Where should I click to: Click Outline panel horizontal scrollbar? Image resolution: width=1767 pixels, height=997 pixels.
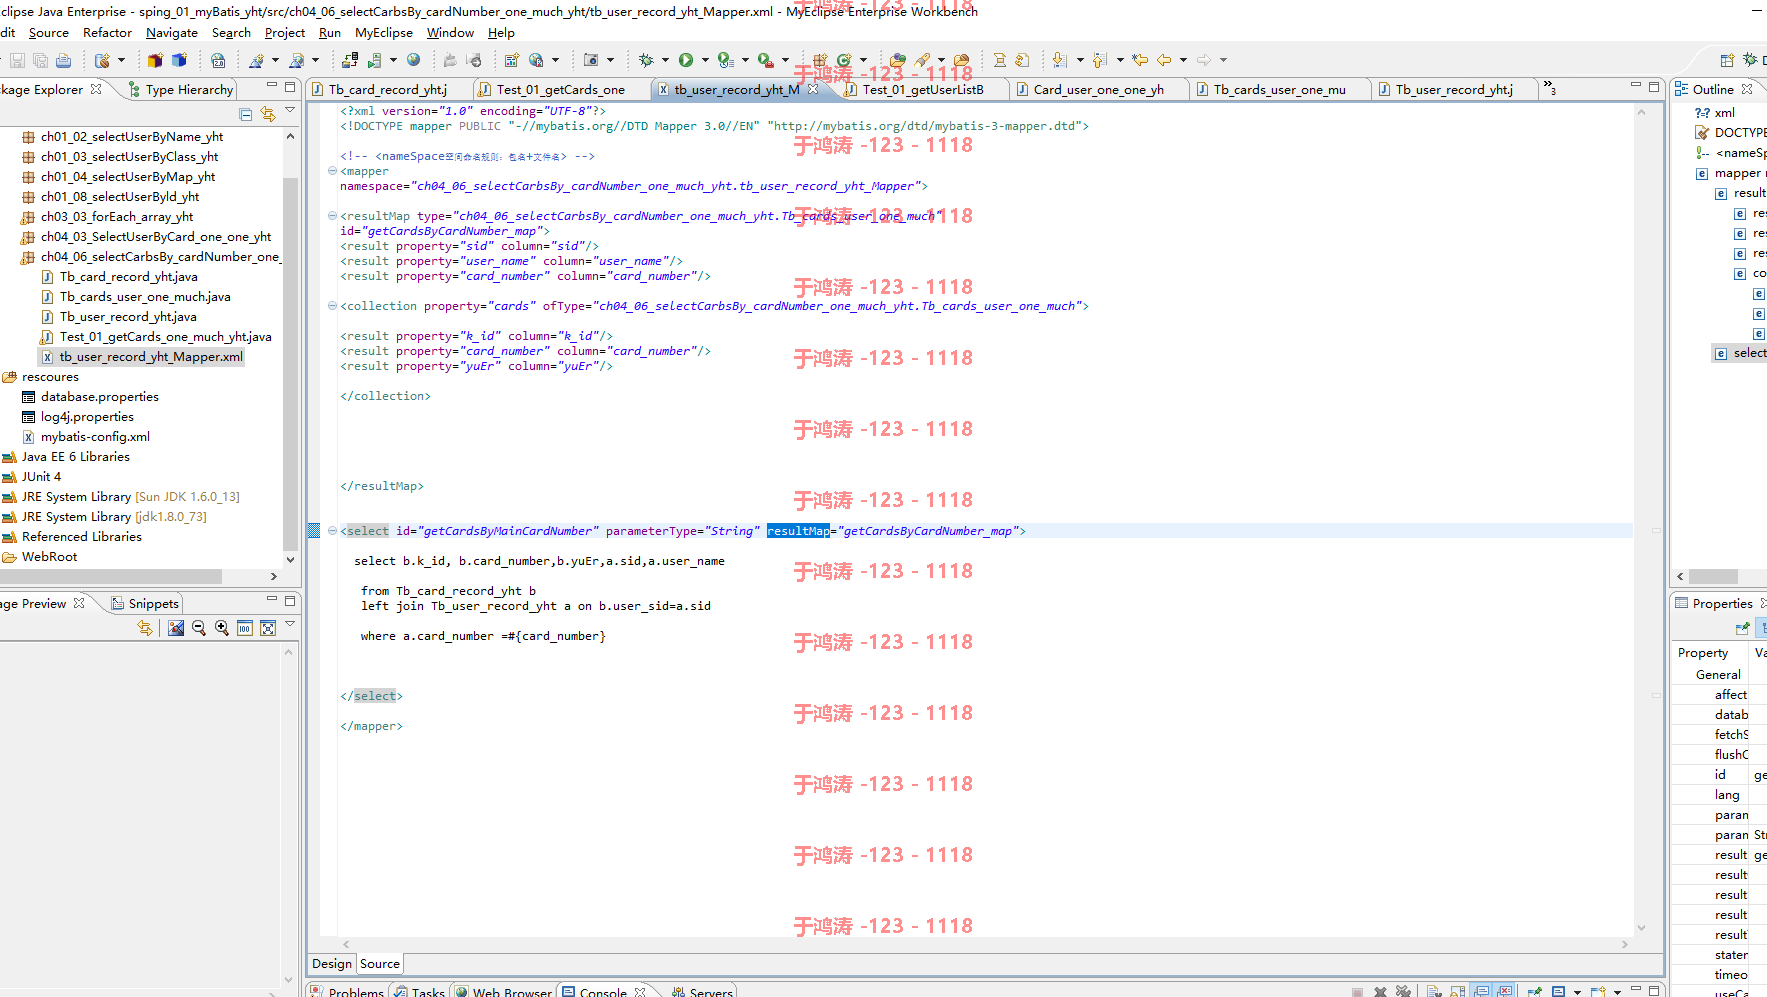pos(1714,577)
